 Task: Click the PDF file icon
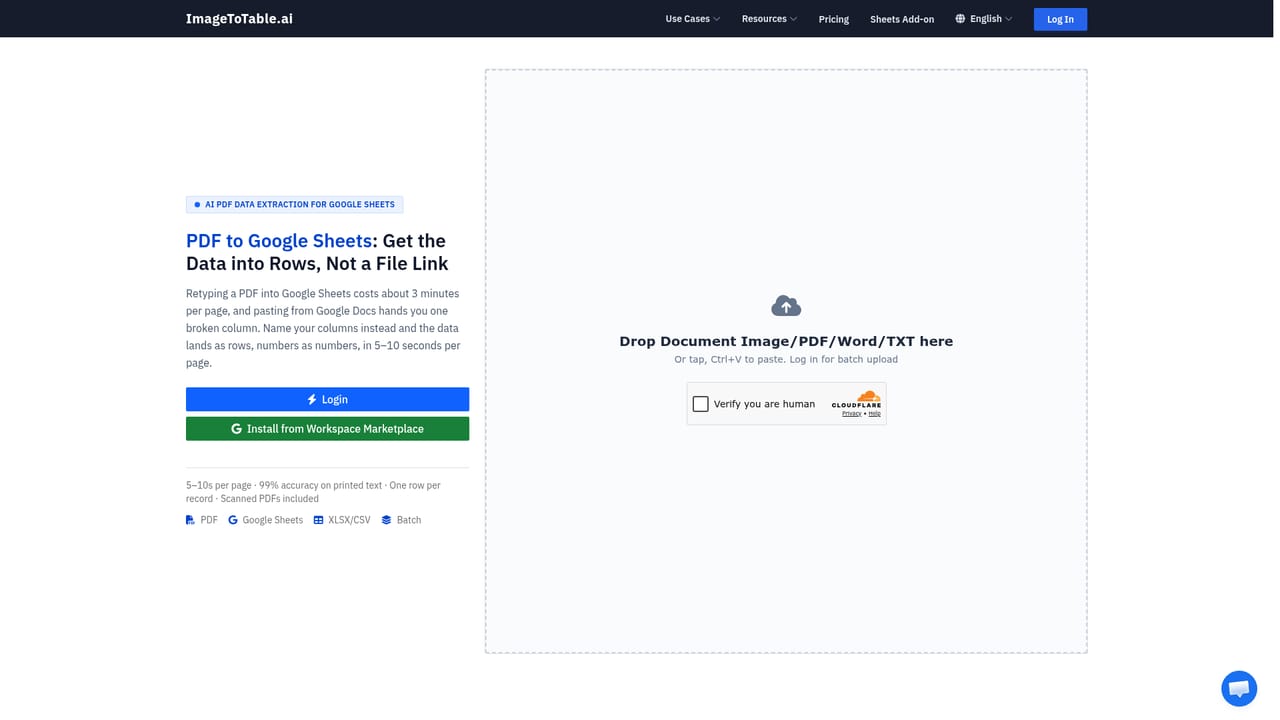click(x=190, y=520)
